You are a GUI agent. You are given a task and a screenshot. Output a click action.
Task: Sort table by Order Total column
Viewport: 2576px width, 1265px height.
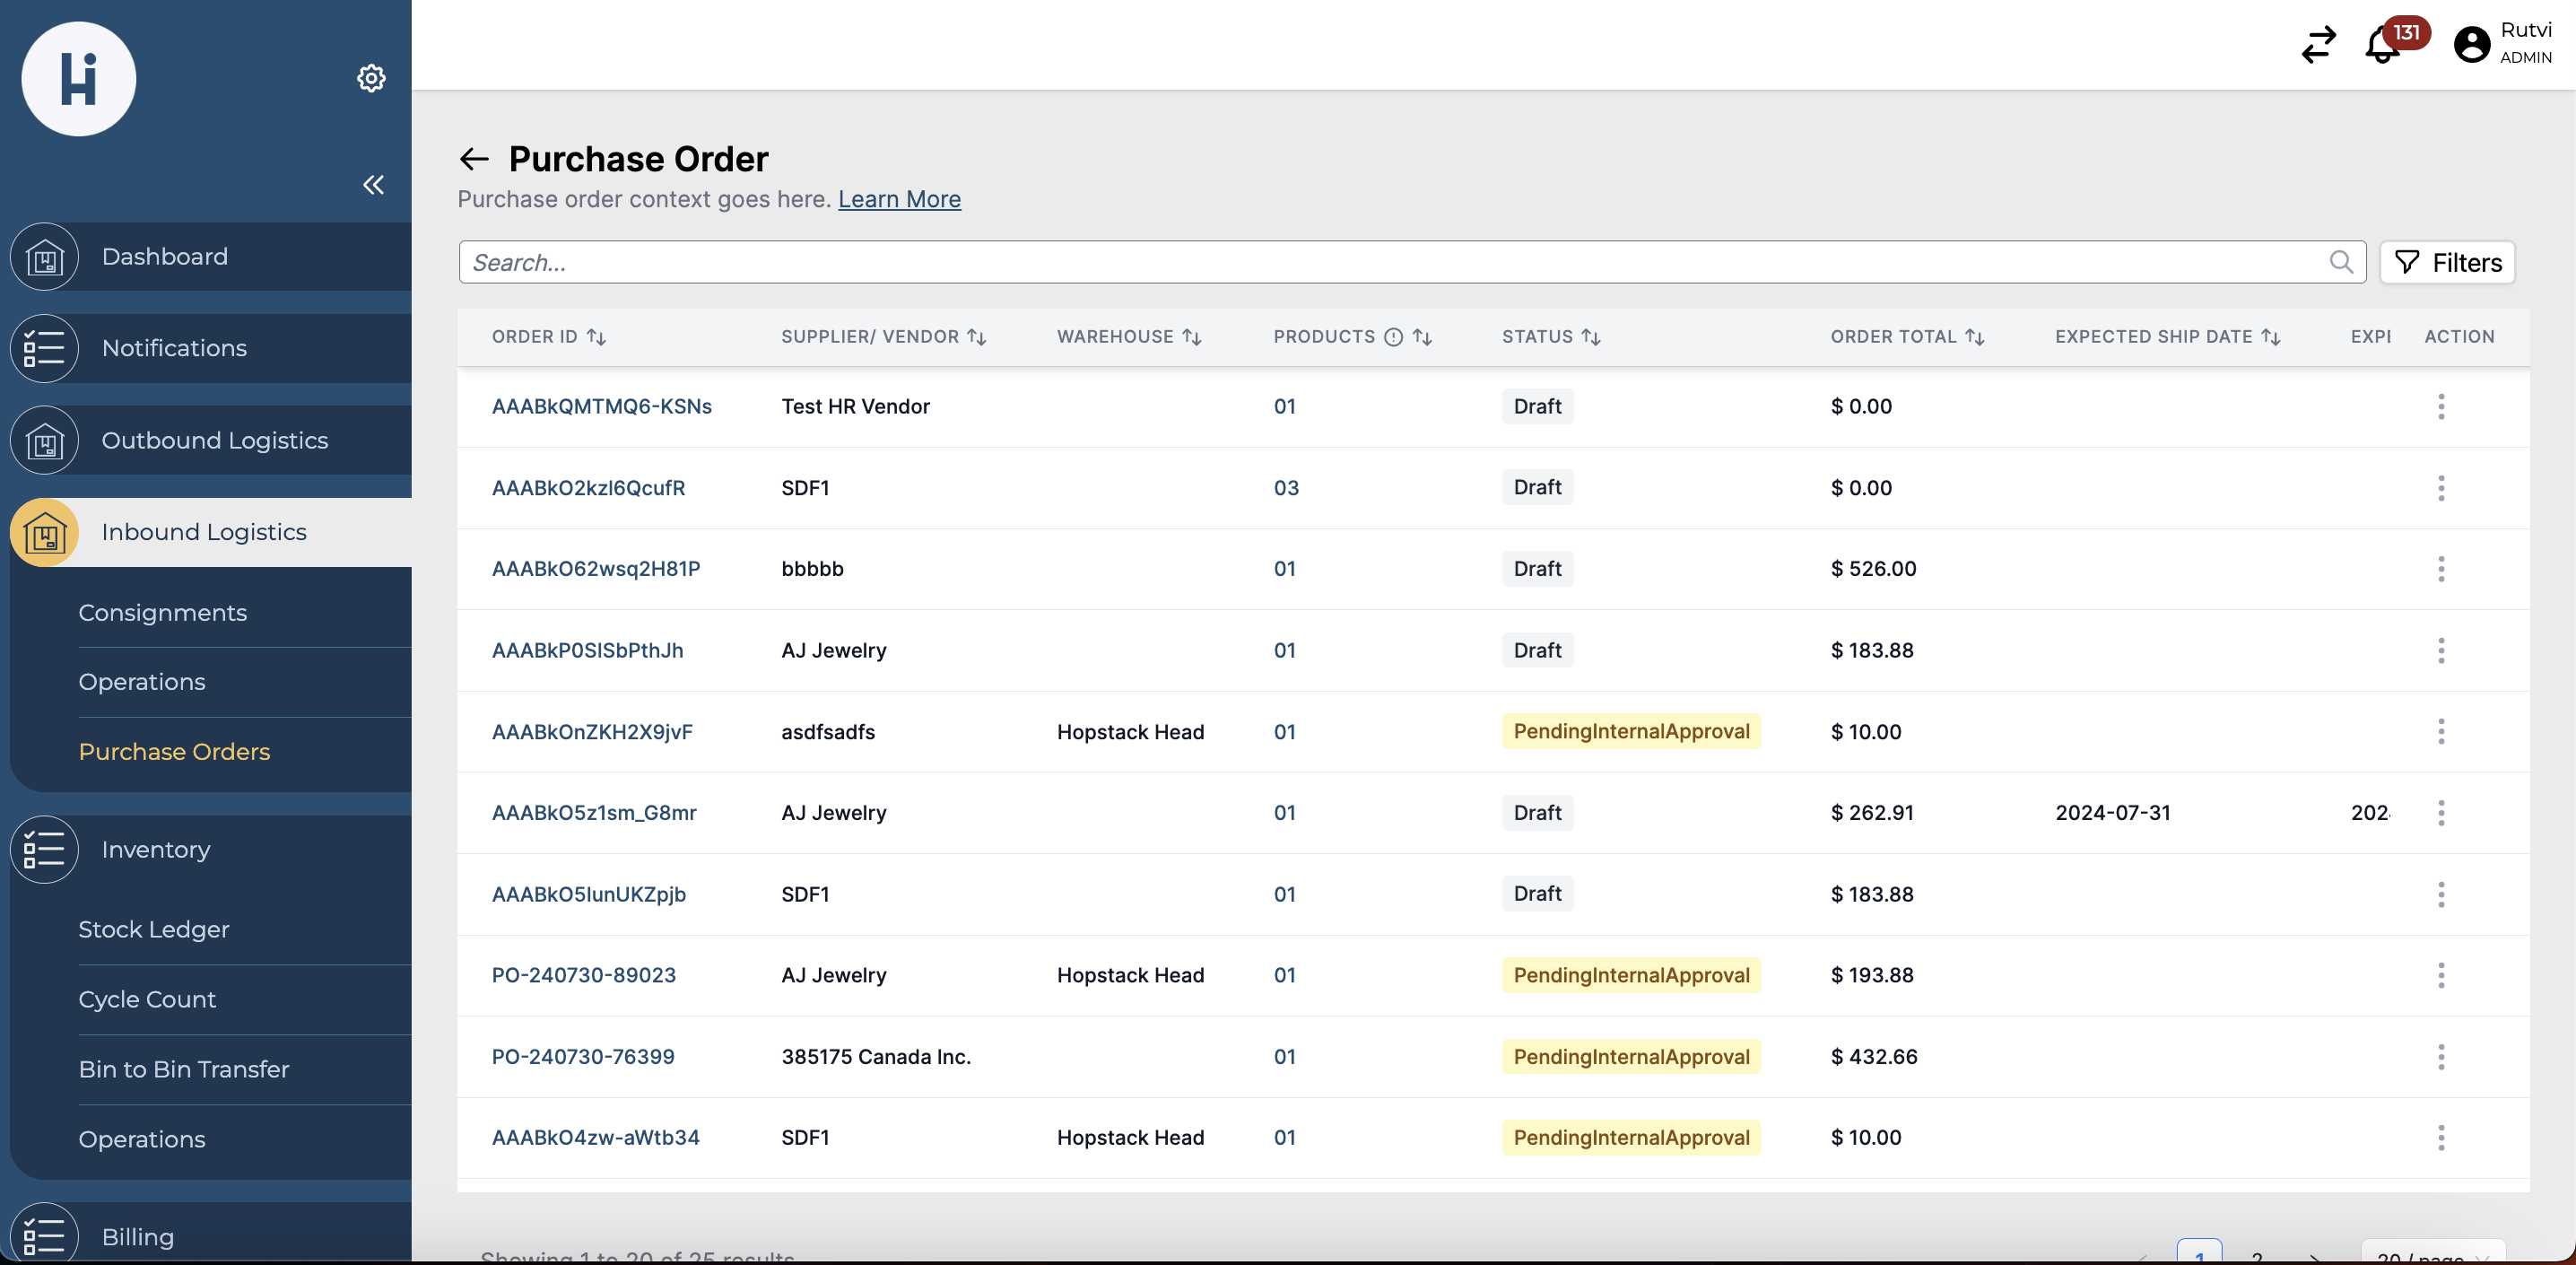pyautogui.click(x=1974, y=337)
